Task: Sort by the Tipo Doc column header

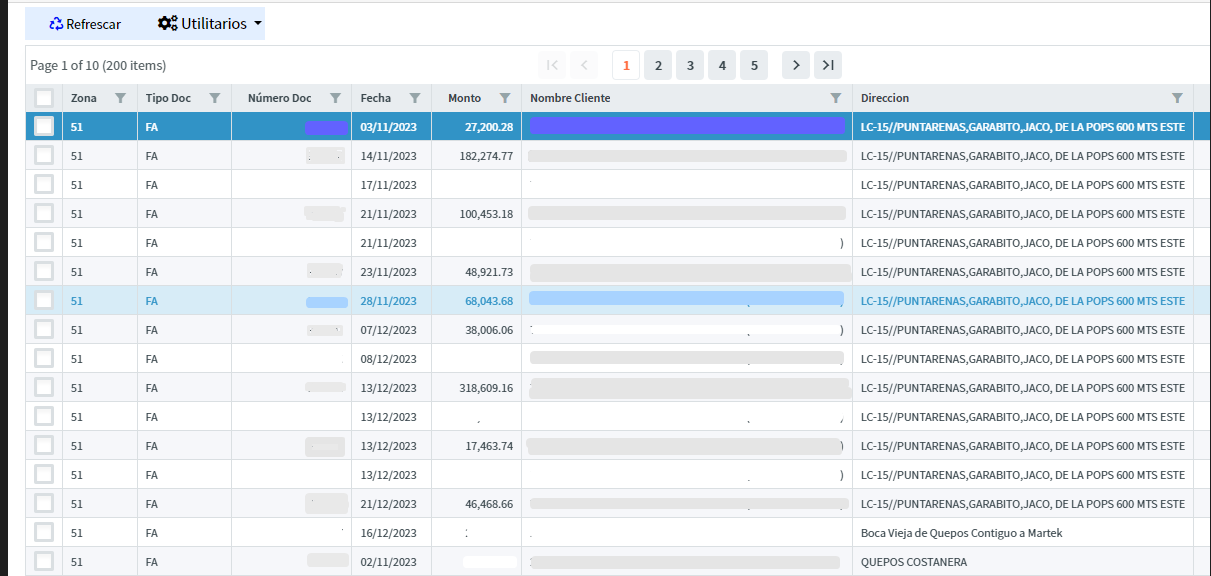Action: [168, 98]
